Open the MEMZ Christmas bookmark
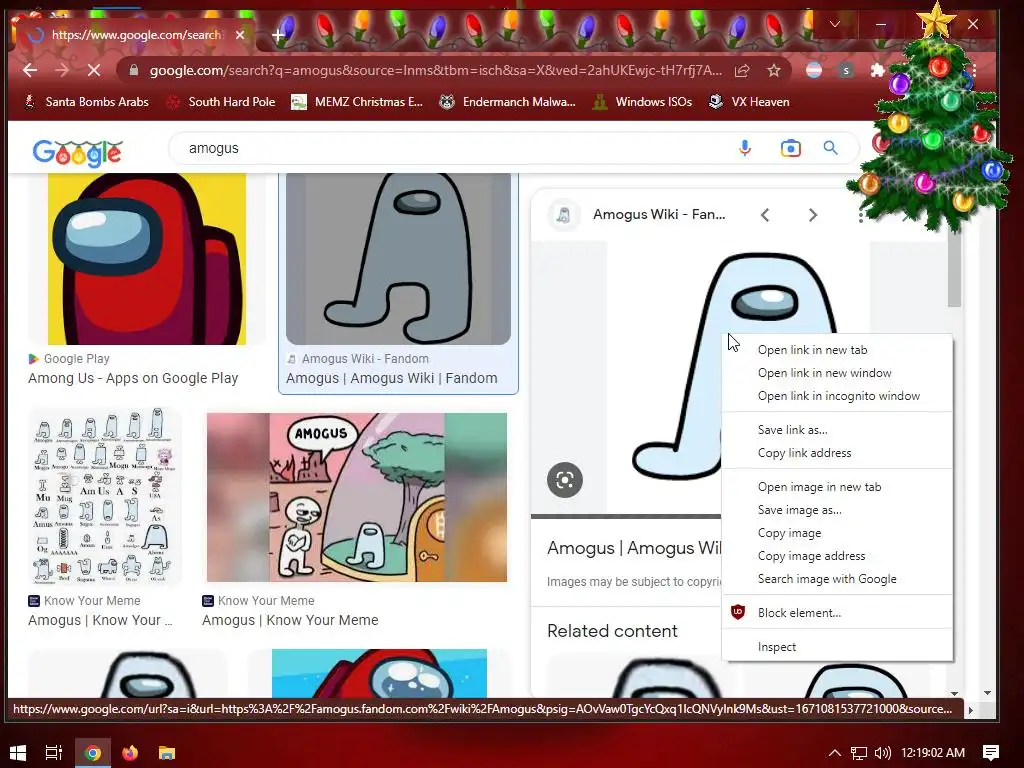 (x=357, y=102)
